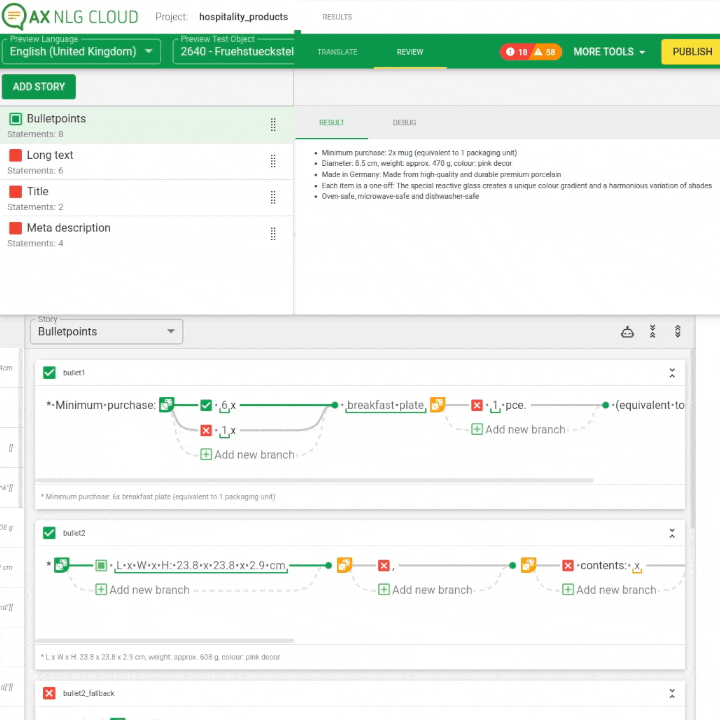Select the Meta description story row
720x720 pixels.
146,235
